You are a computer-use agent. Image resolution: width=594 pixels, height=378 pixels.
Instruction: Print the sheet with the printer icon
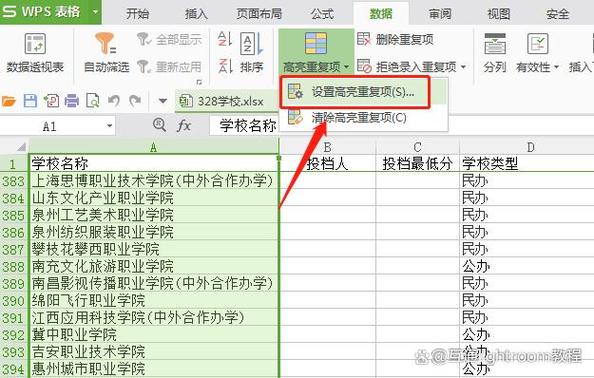click(72, 101)
